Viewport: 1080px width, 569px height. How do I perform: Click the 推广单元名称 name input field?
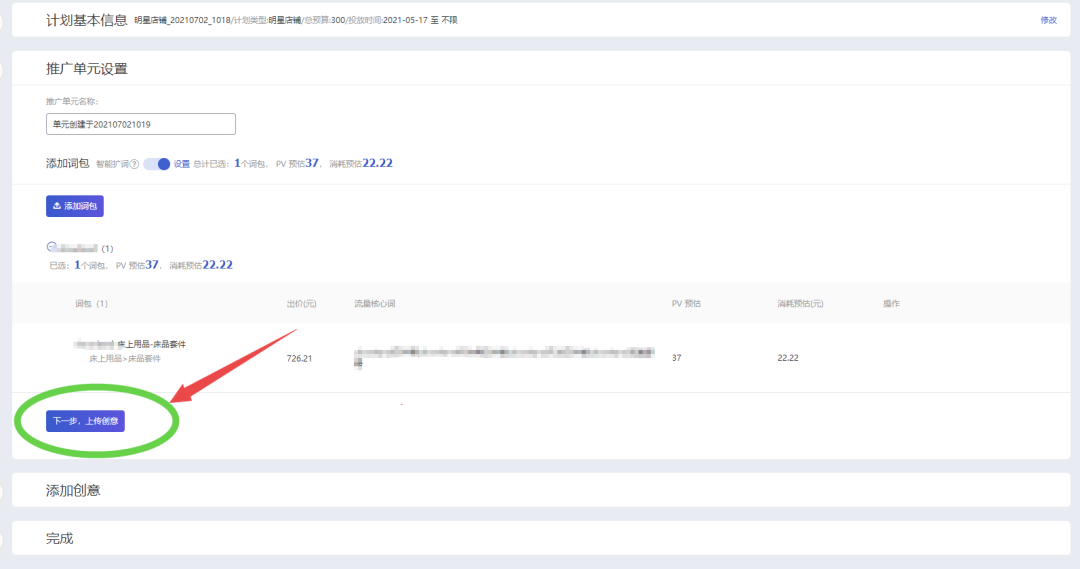[141, 124]
